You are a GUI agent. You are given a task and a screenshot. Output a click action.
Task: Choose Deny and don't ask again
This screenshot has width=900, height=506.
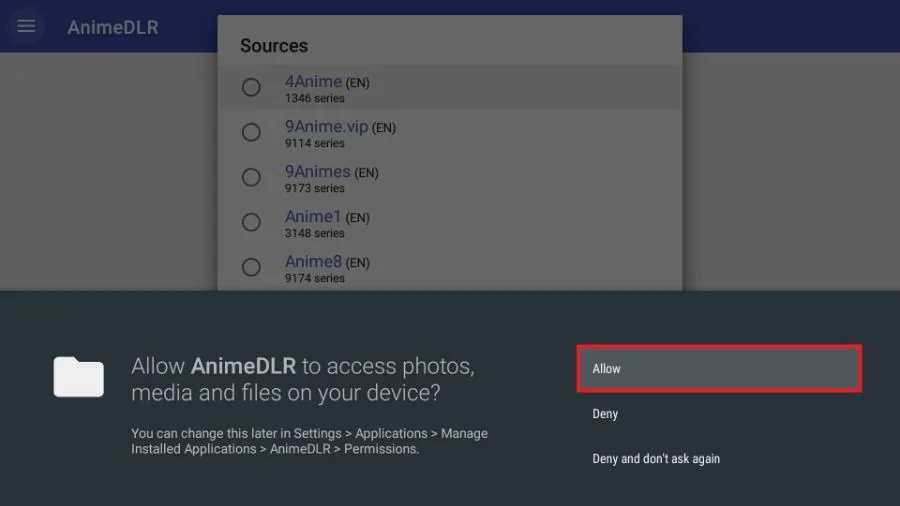coord(656,459)
